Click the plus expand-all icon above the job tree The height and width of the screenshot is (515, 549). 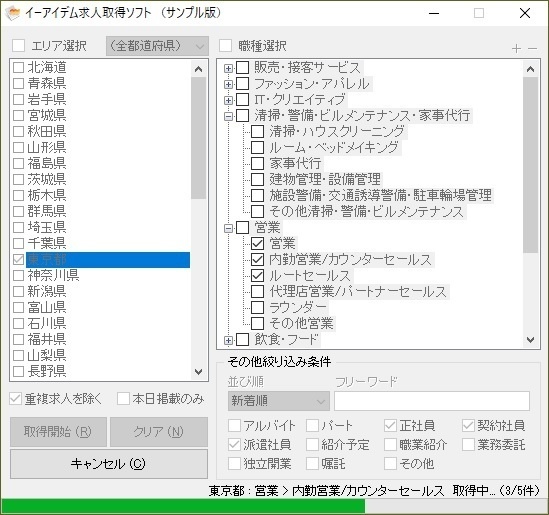[516, 48]
